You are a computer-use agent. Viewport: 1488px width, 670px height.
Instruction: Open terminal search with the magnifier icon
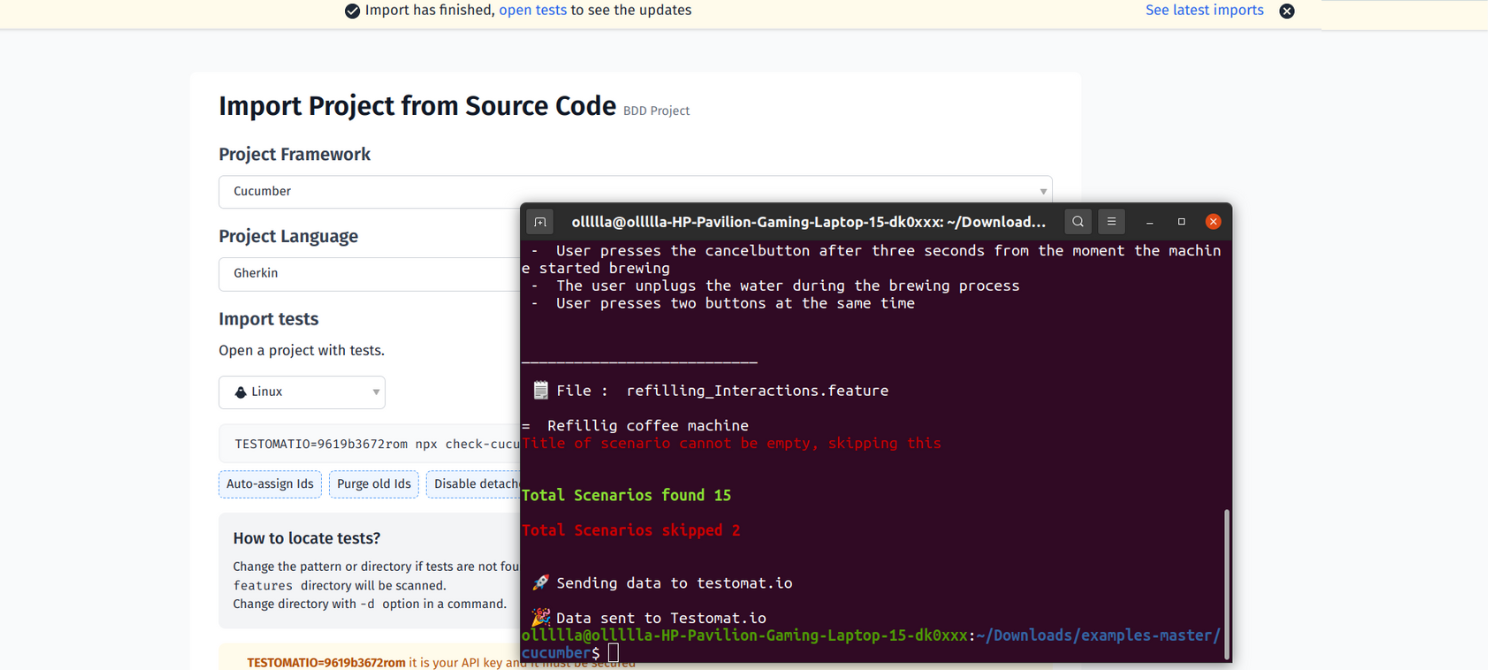click(x=1078, y=221)
